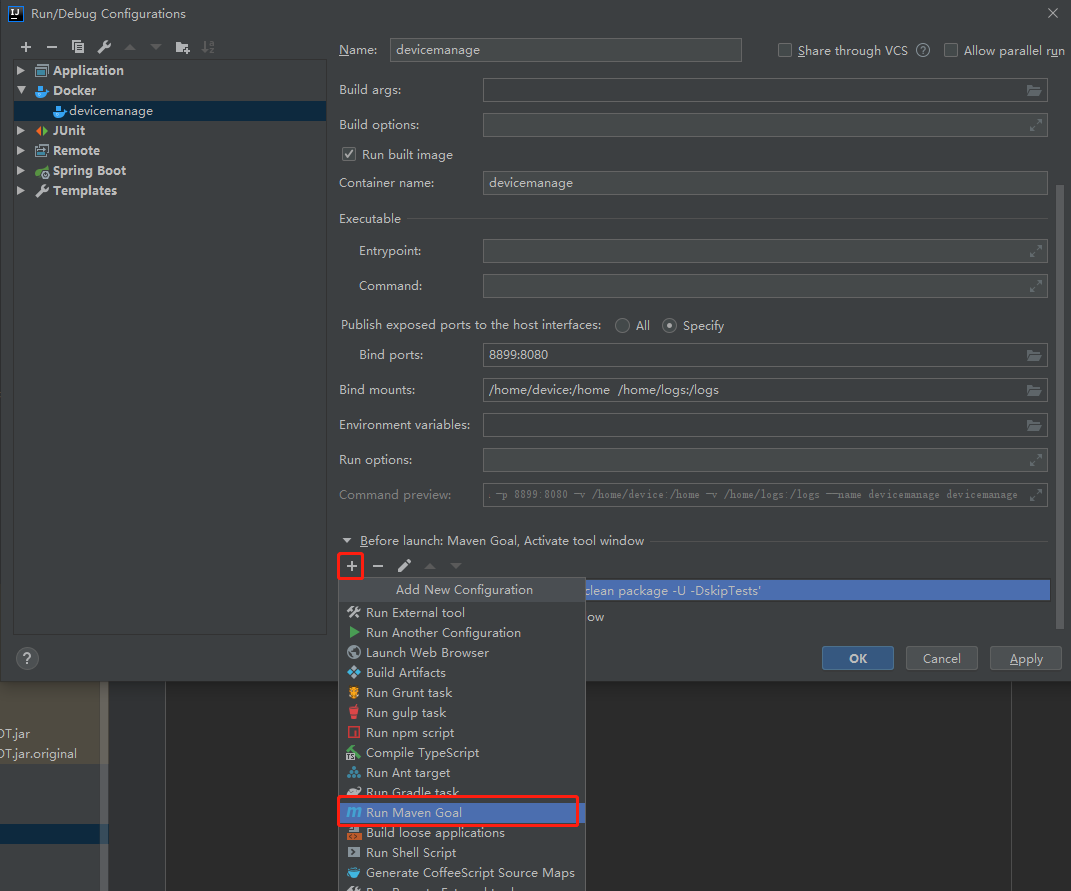Viewport: 1071px width, 891px height.
Task: Select devicemanage under Docker
Action: pos(170,111)
